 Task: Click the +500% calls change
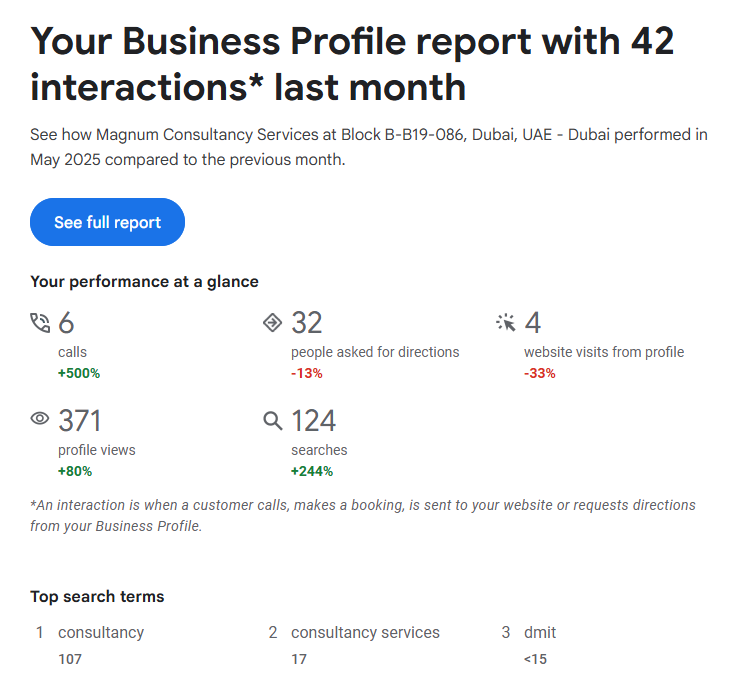pyautogui.click(x=79, y=373)
